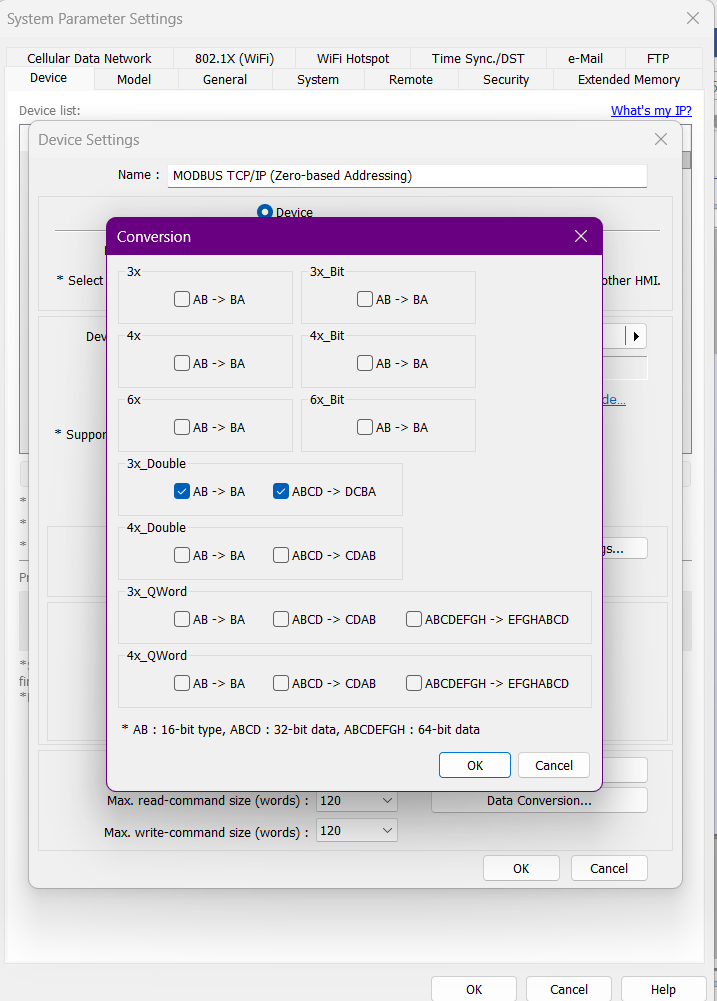717x1001 pixels.
Task: Click OK in the Conversion dialog
Action: pos(474,765)
